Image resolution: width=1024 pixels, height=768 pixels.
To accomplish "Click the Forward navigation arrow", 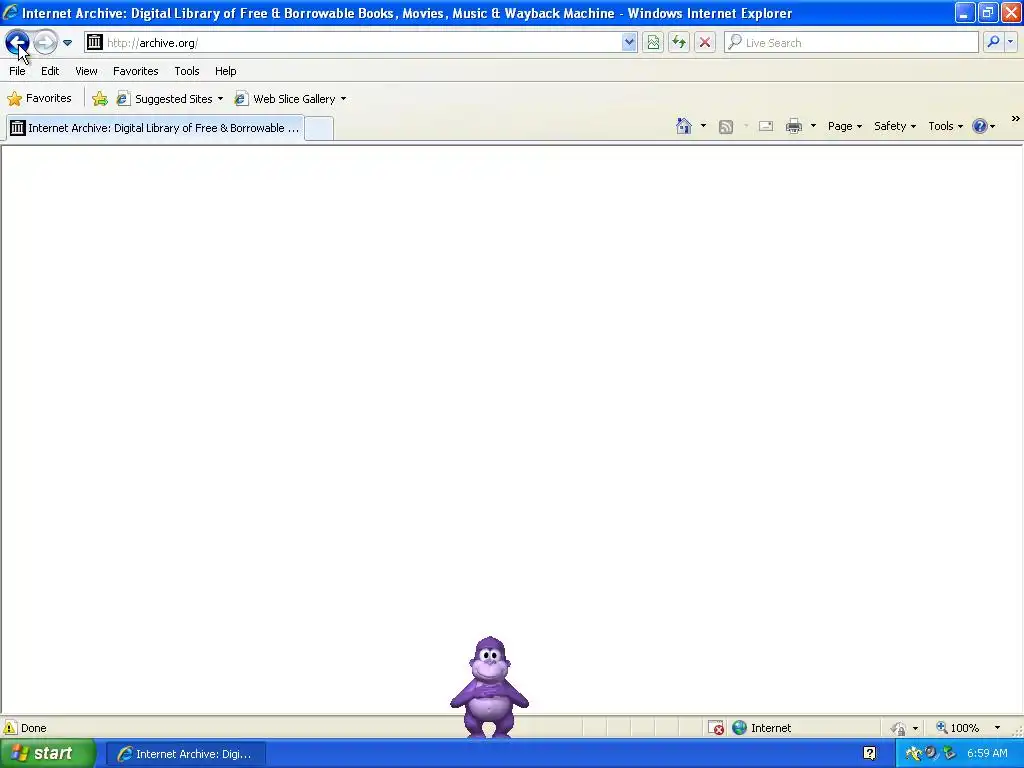I will (45, 42).
